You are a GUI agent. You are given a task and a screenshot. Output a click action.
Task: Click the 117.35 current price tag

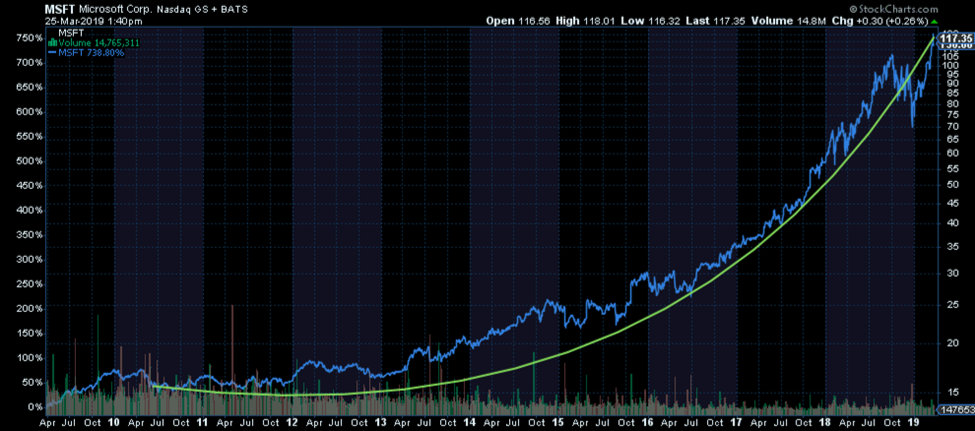(x=956, y=37)
